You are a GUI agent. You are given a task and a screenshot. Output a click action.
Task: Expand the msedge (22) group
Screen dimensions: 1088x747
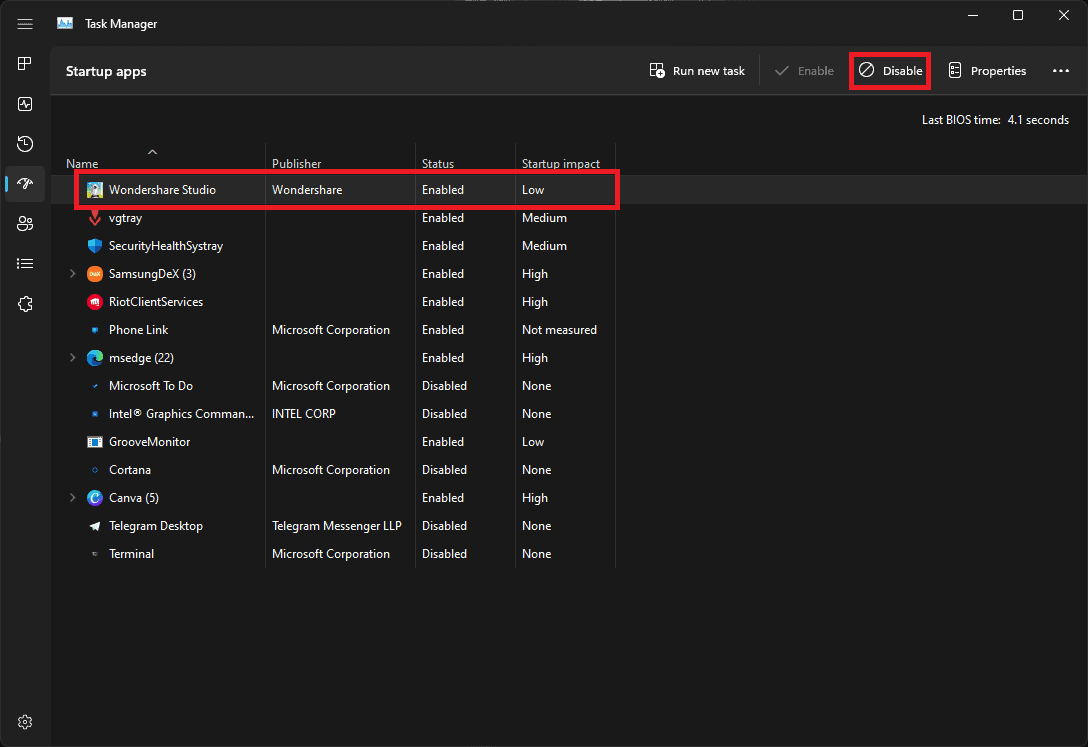tap(72, 358)
